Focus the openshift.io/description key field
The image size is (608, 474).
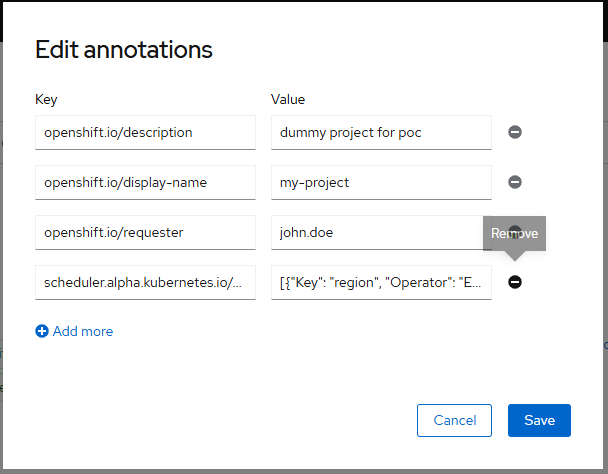coord(145,132)
